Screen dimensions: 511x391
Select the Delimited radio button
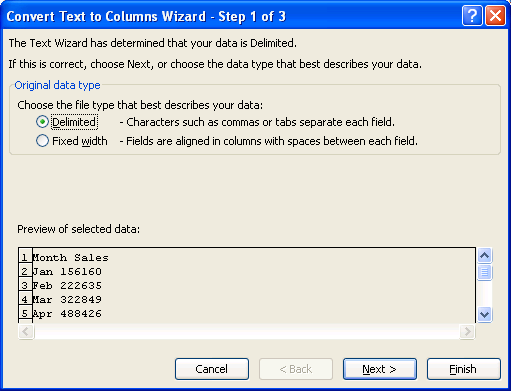coord(42,122)
